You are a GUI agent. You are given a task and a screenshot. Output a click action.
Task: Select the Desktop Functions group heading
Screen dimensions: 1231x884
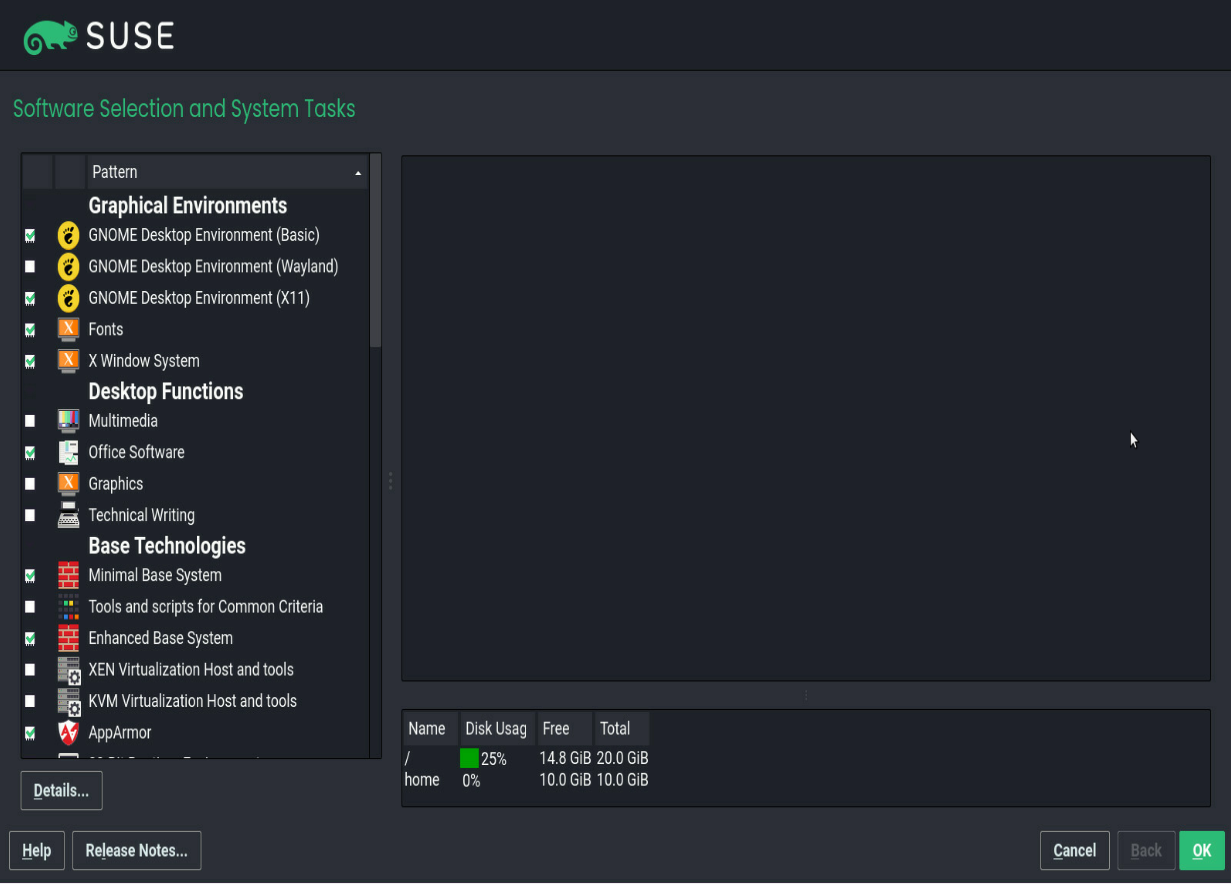pyautogui.click(x=166, y=392)
